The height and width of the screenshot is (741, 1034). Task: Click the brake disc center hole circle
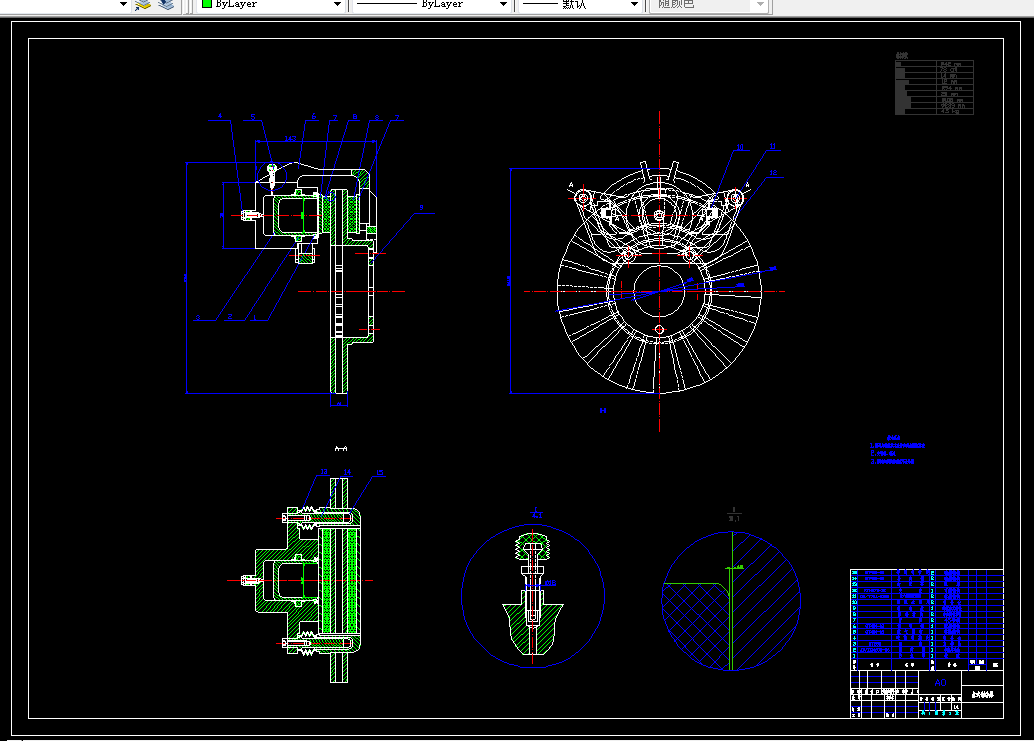(x=659, y=291)
